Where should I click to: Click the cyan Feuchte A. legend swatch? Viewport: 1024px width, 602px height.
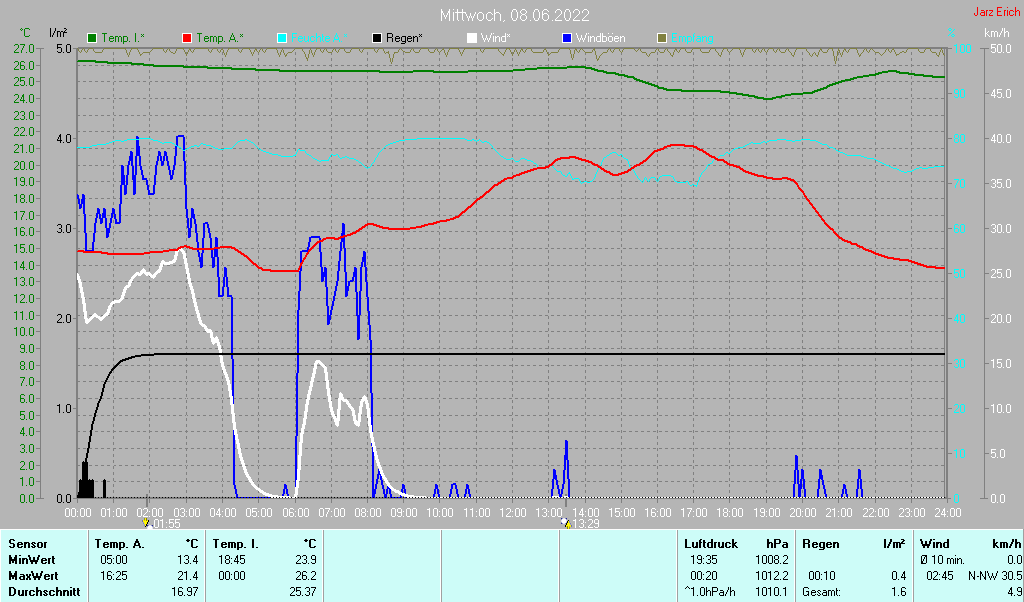(x=281, y=39)
